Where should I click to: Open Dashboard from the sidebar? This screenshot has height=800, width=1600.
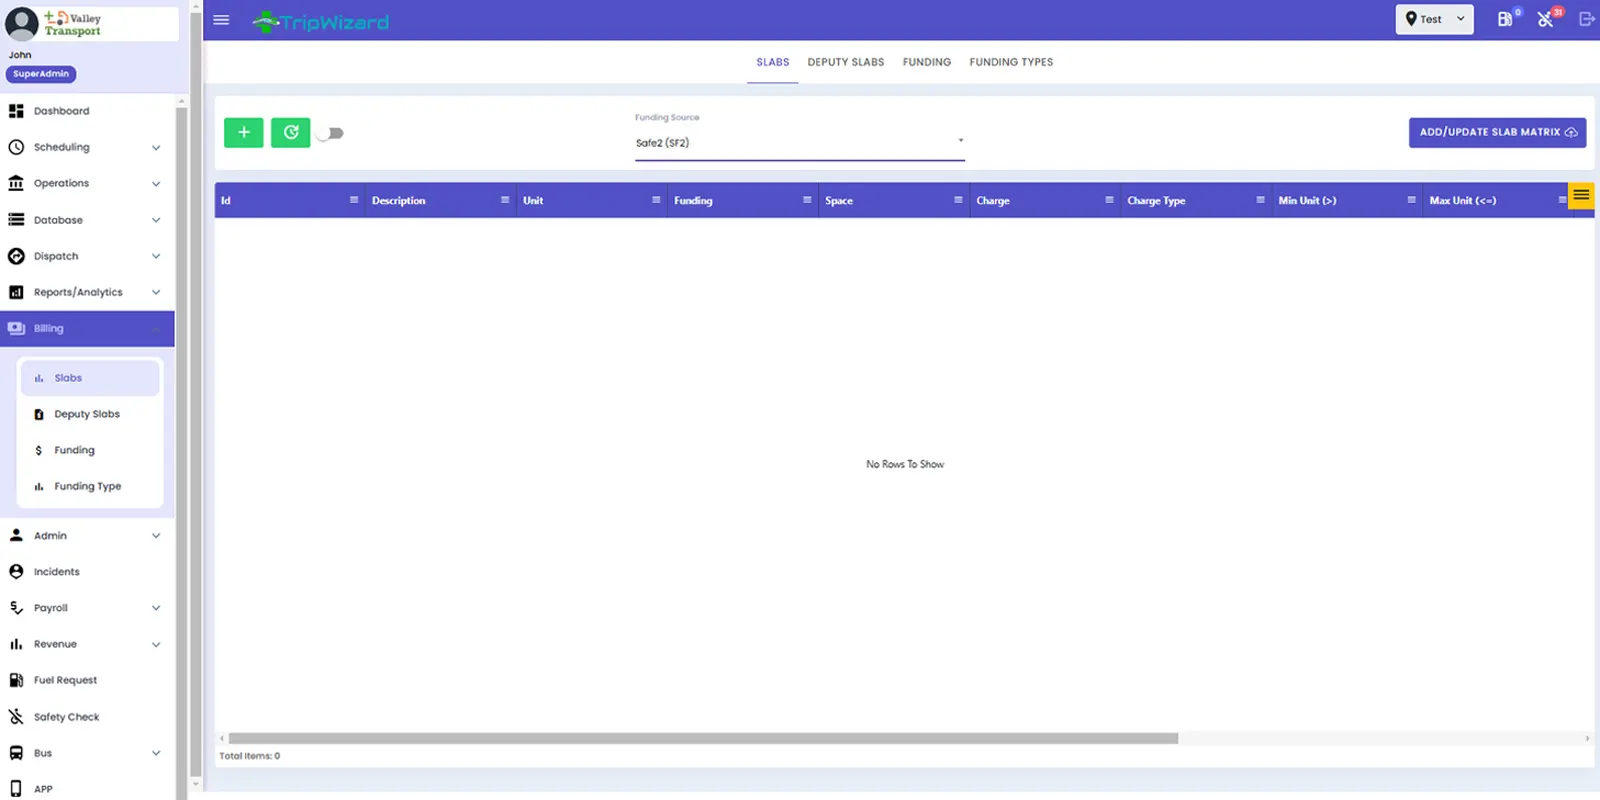pos(61,111)
